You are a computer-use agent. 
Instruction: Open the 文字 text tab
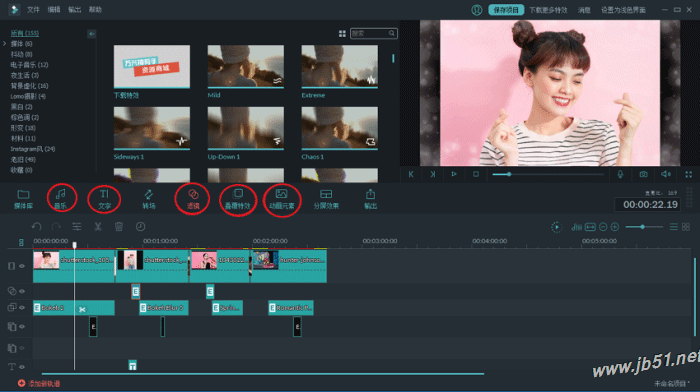pos(104,199)
